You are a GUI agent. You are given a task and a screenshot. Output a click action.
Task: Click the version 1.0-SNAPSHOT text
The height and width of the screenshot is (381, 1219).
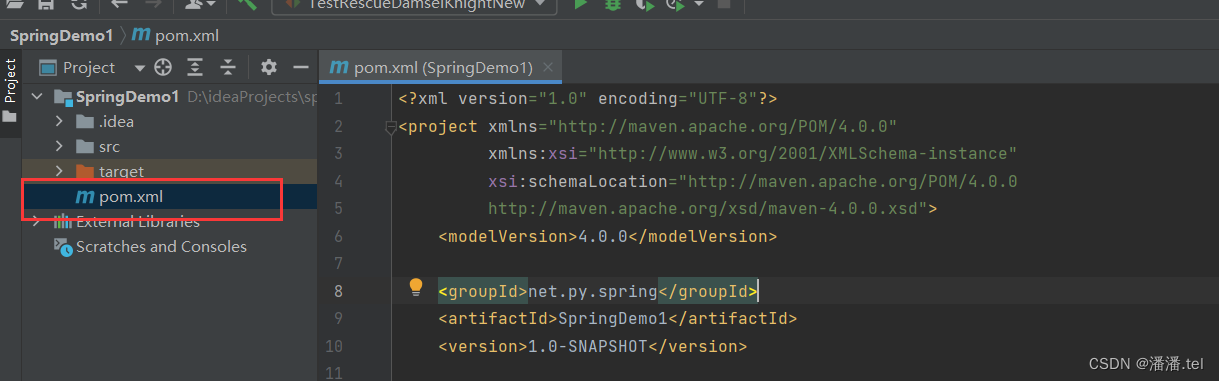pyautogui.click(x=588, y=347)
